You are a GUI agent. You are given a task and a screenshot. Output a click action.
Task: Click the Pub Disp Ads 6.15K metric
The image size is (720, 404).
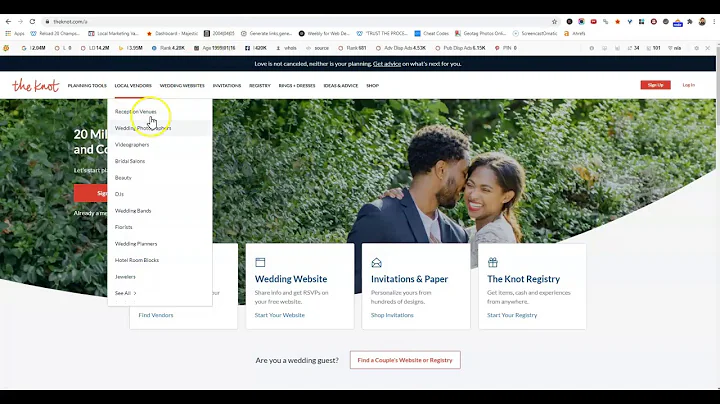(x=460, y=48)
